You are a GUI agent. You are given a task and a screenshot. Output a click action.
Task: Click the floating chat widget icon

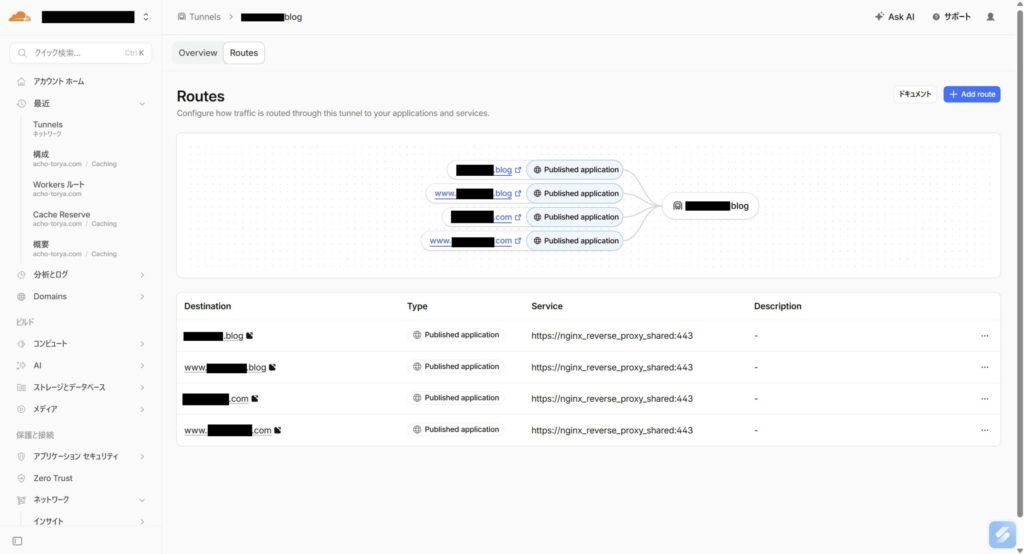pos(1002,534)
